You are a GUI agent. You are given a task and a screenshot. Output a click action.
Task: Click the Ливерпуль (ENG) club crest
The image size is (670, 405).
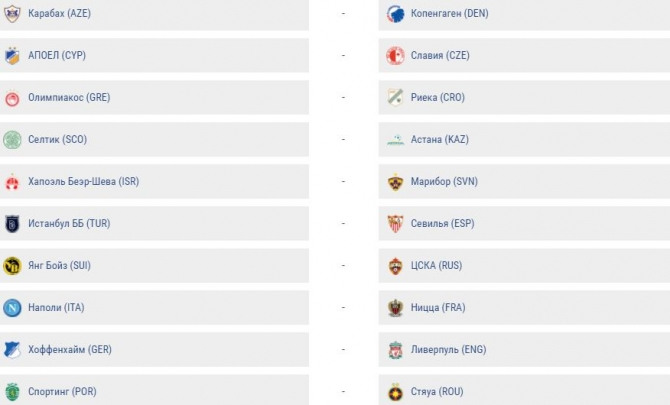pos(395,350)
